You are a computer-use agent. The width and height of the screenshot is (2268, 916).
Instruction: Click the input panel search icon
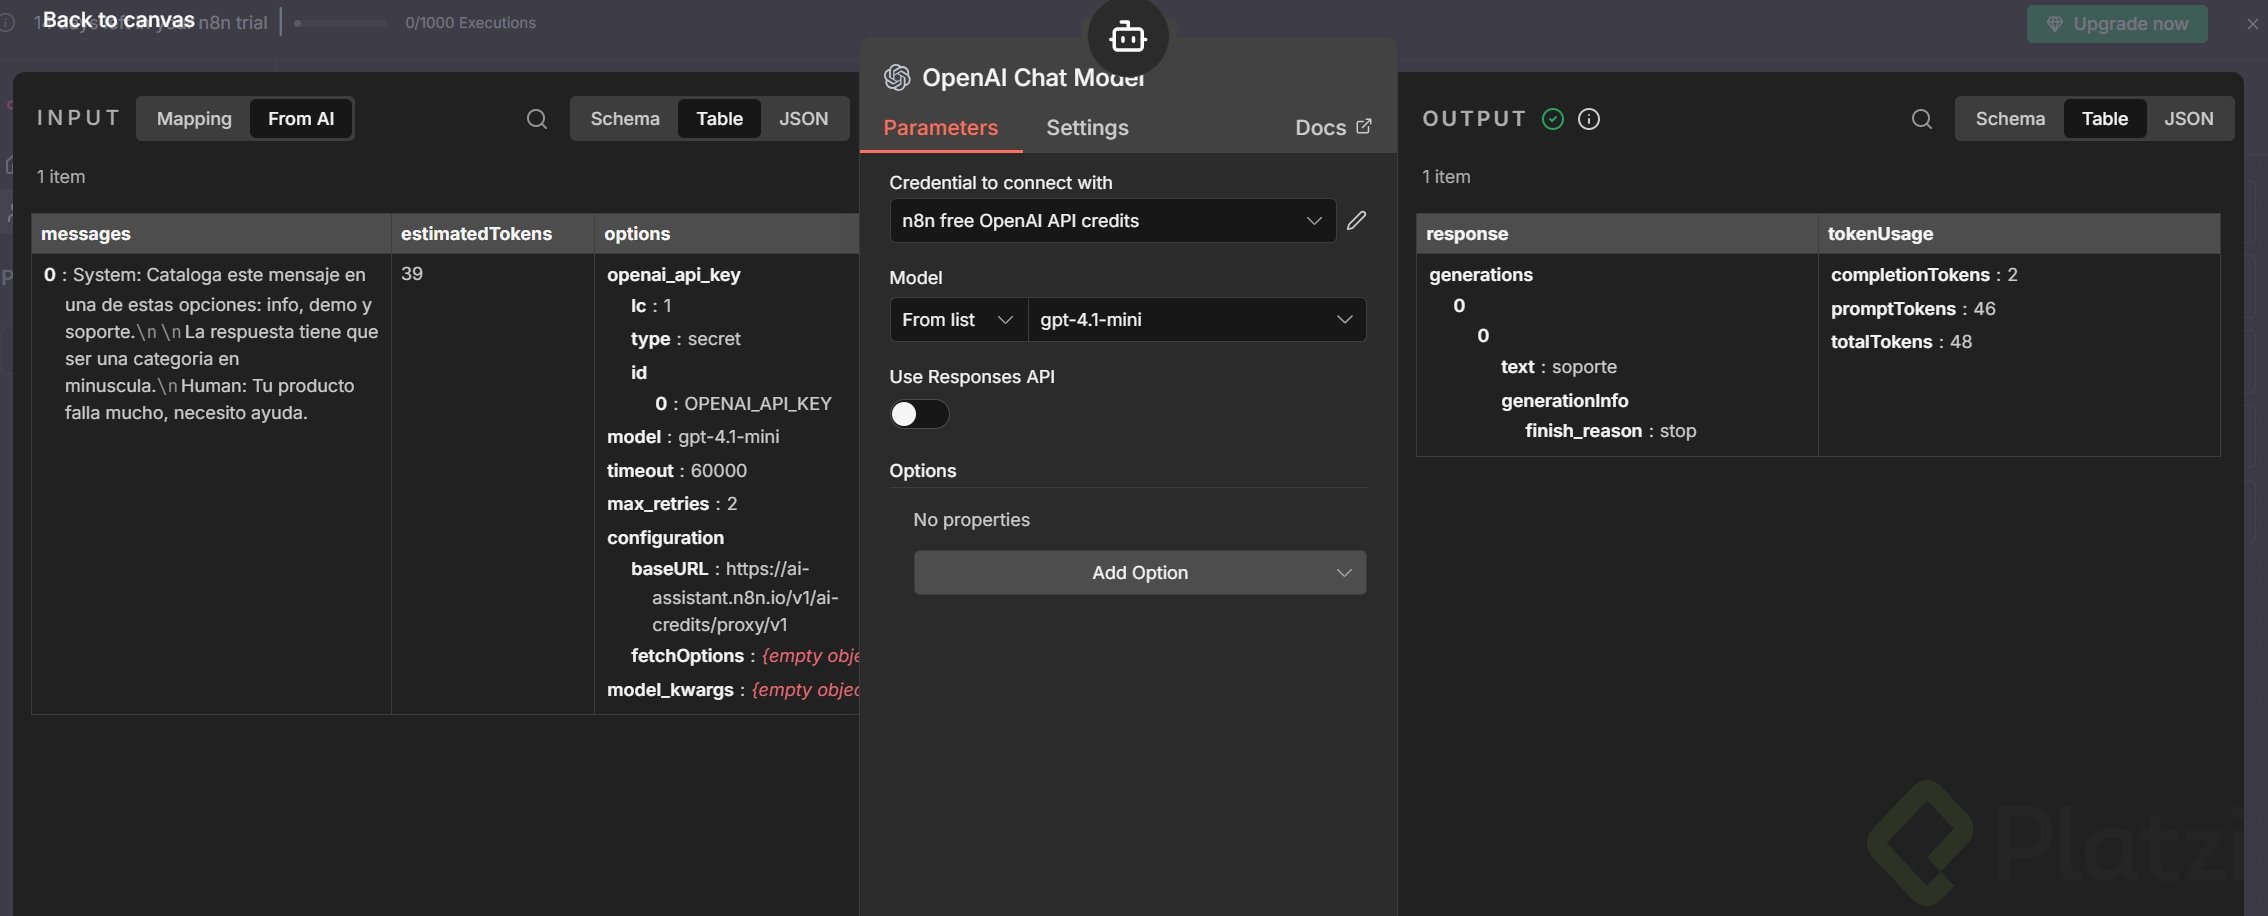[x=537, y=119]
